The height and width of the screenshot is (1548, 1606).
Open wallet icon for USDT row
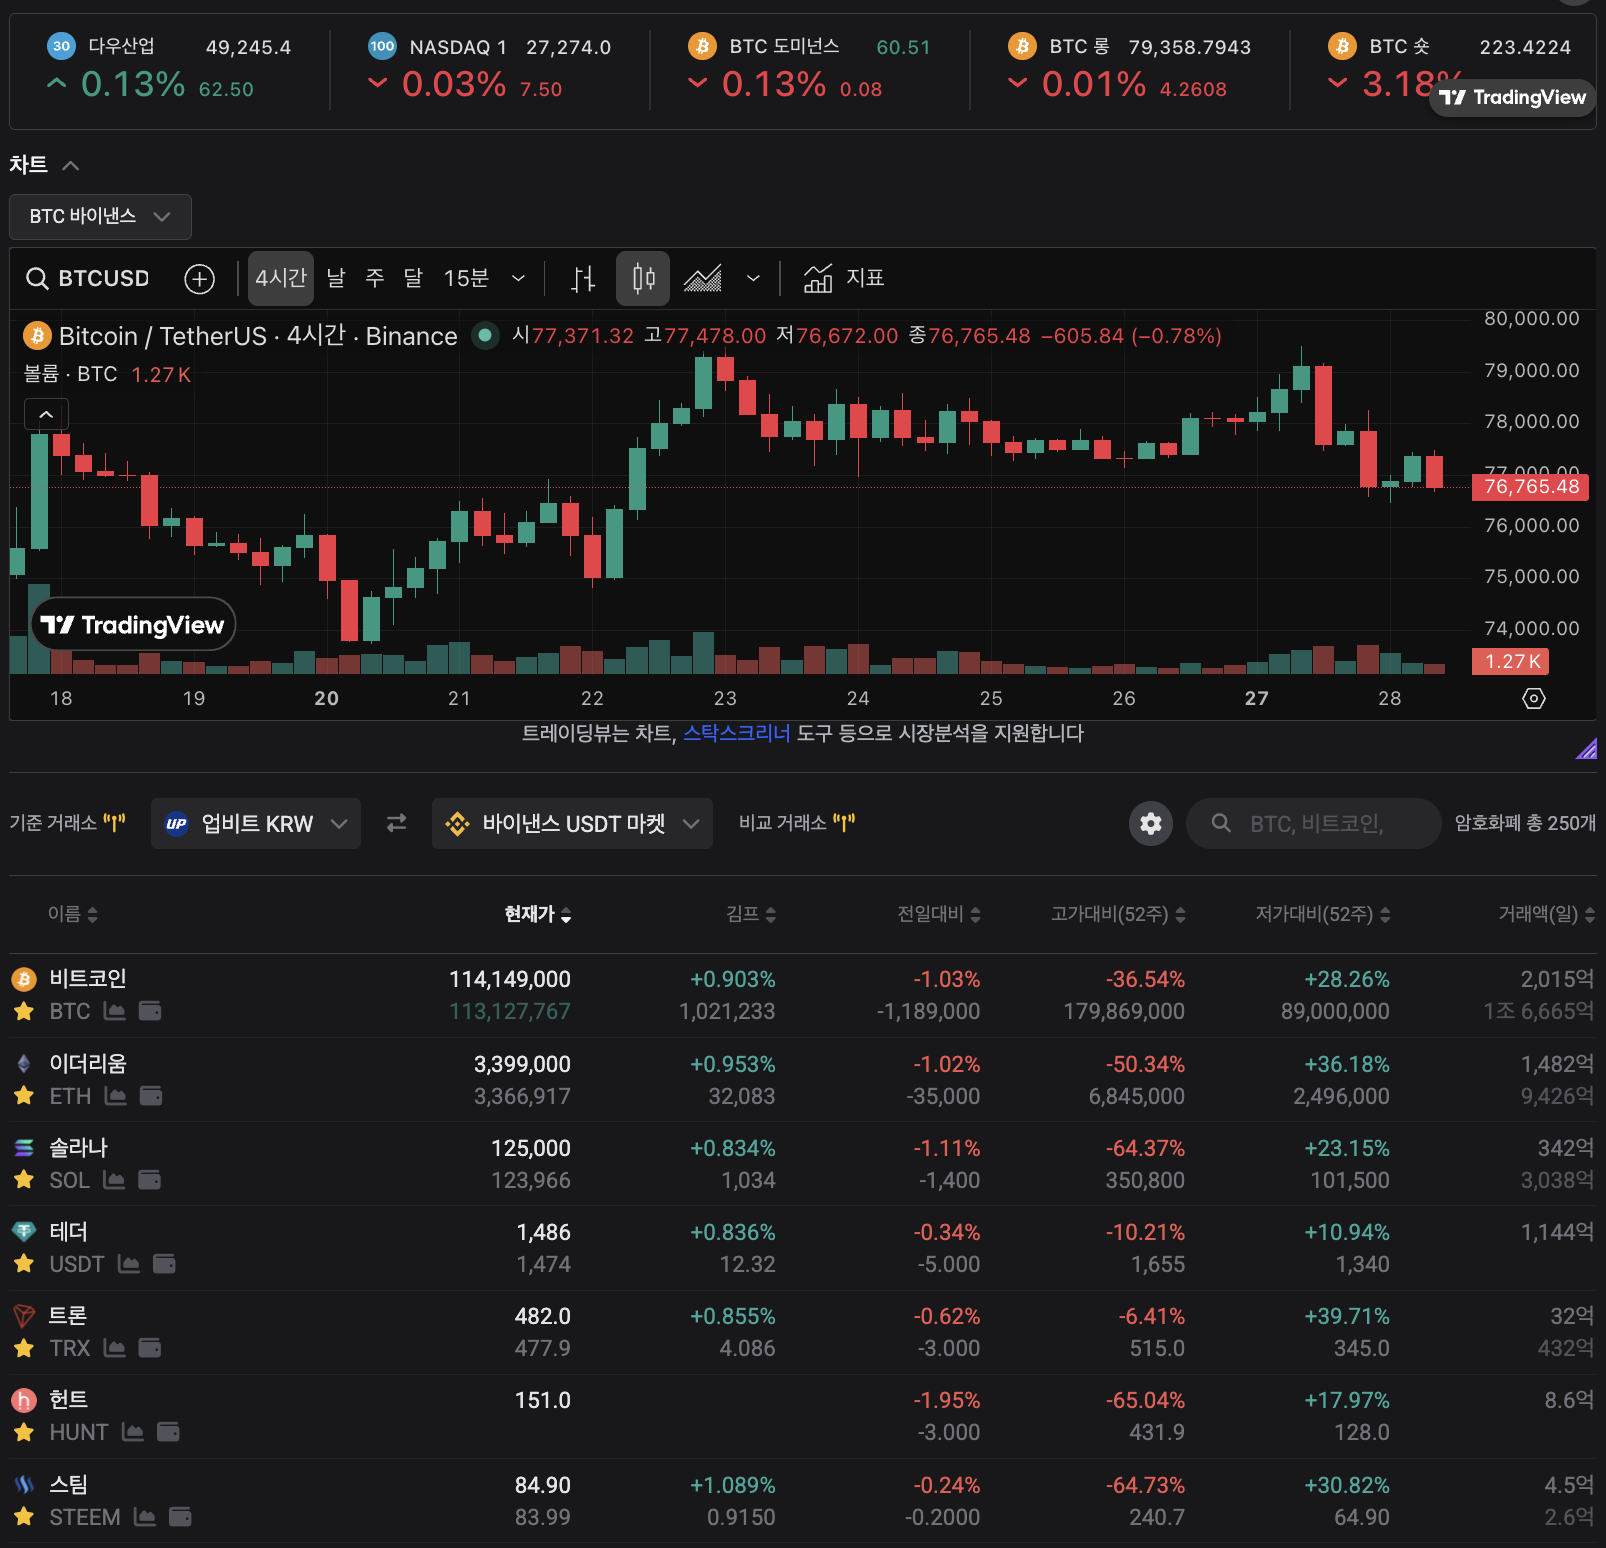tap(164, 1264)
